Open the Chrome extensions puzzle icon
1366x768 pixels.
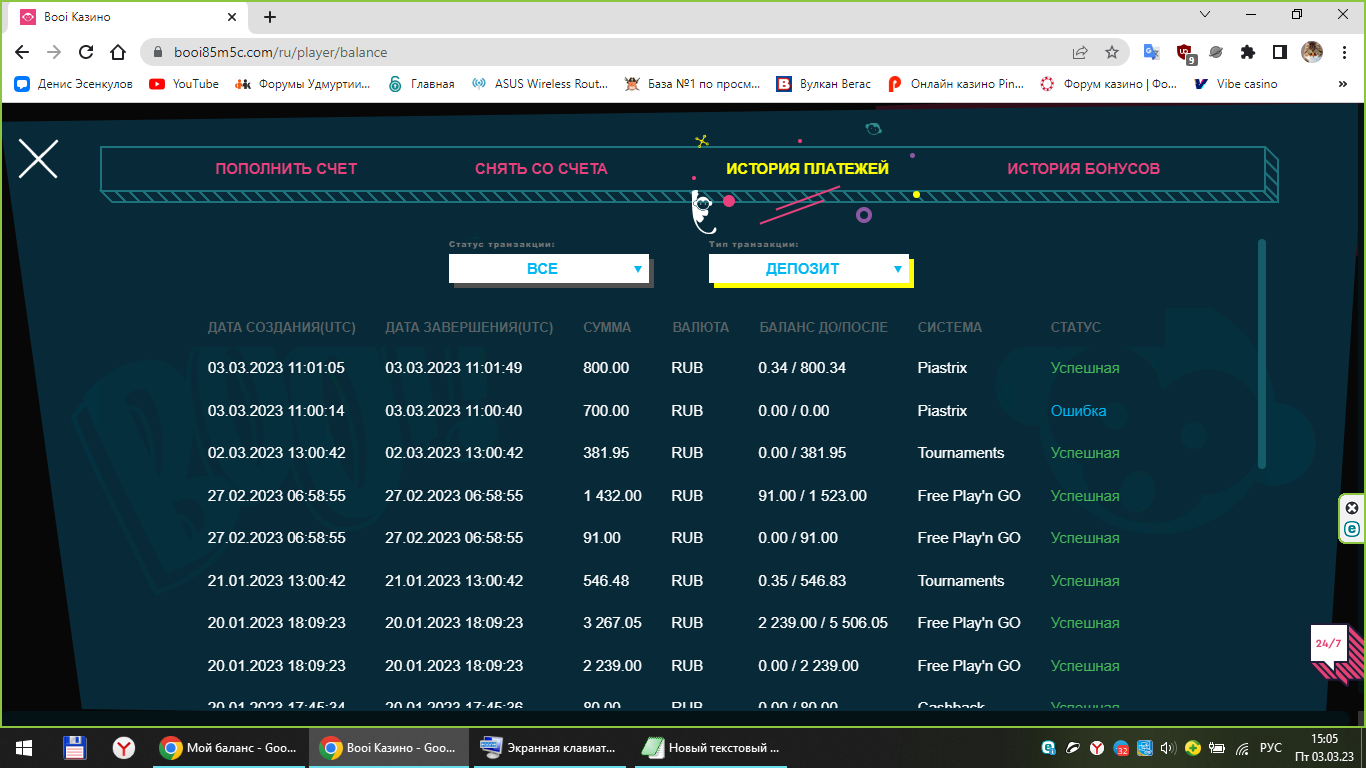pos(1247,52)
